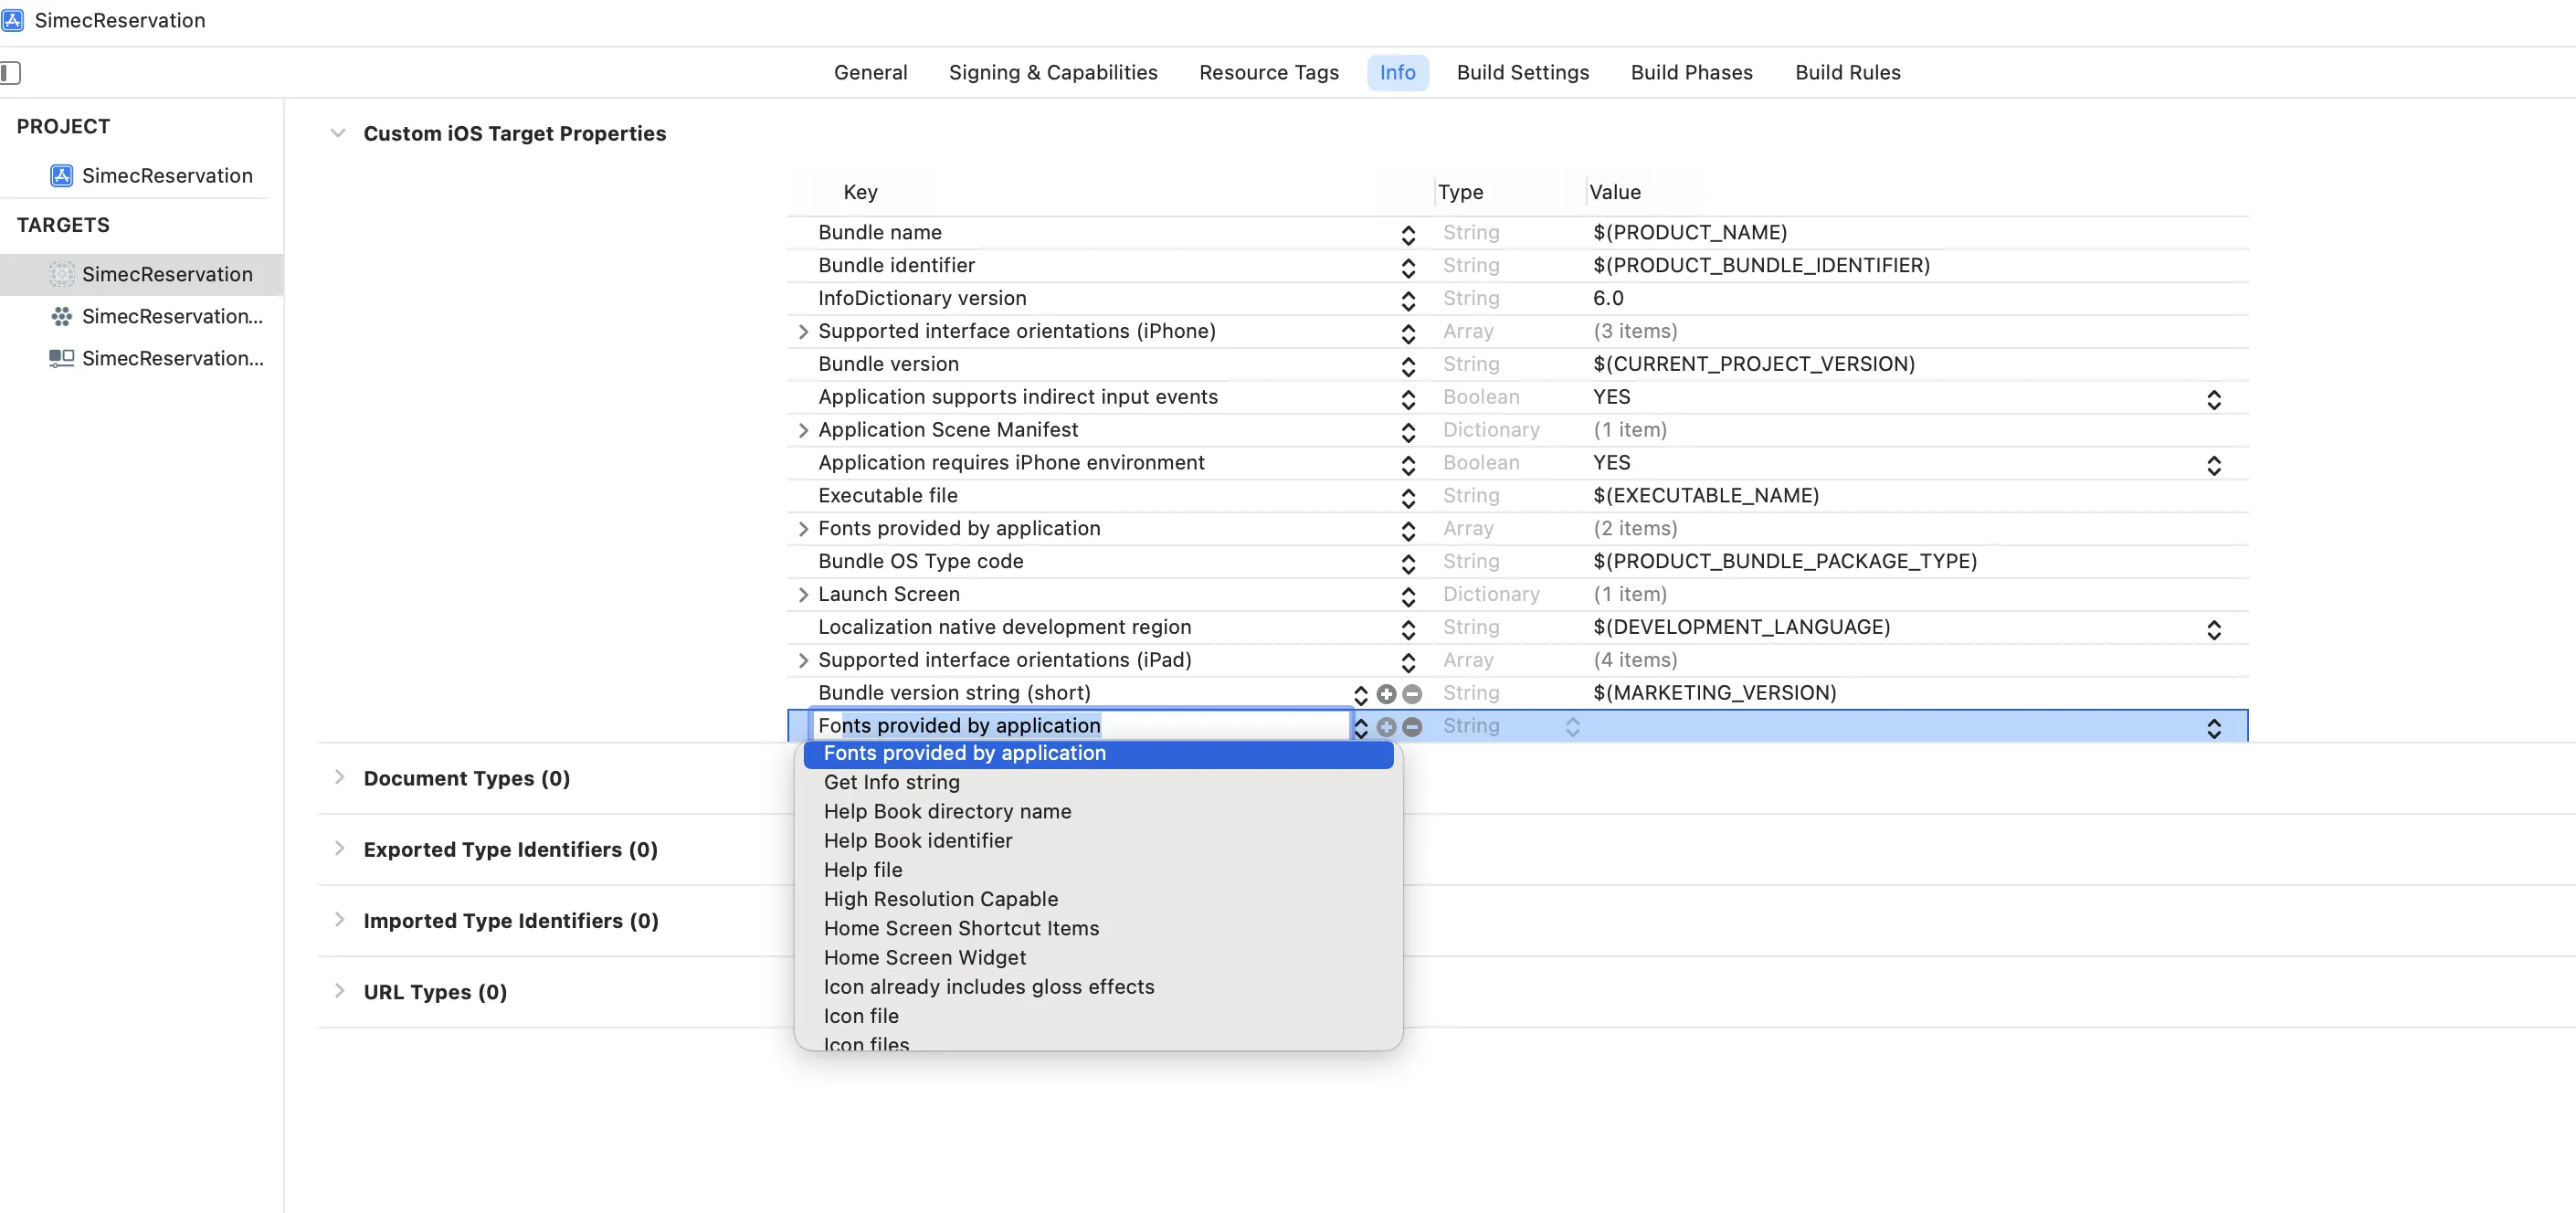Choose Home Screen Widget from the key list
This screenshot has width=2576, height=1213.
click(924, 957)
